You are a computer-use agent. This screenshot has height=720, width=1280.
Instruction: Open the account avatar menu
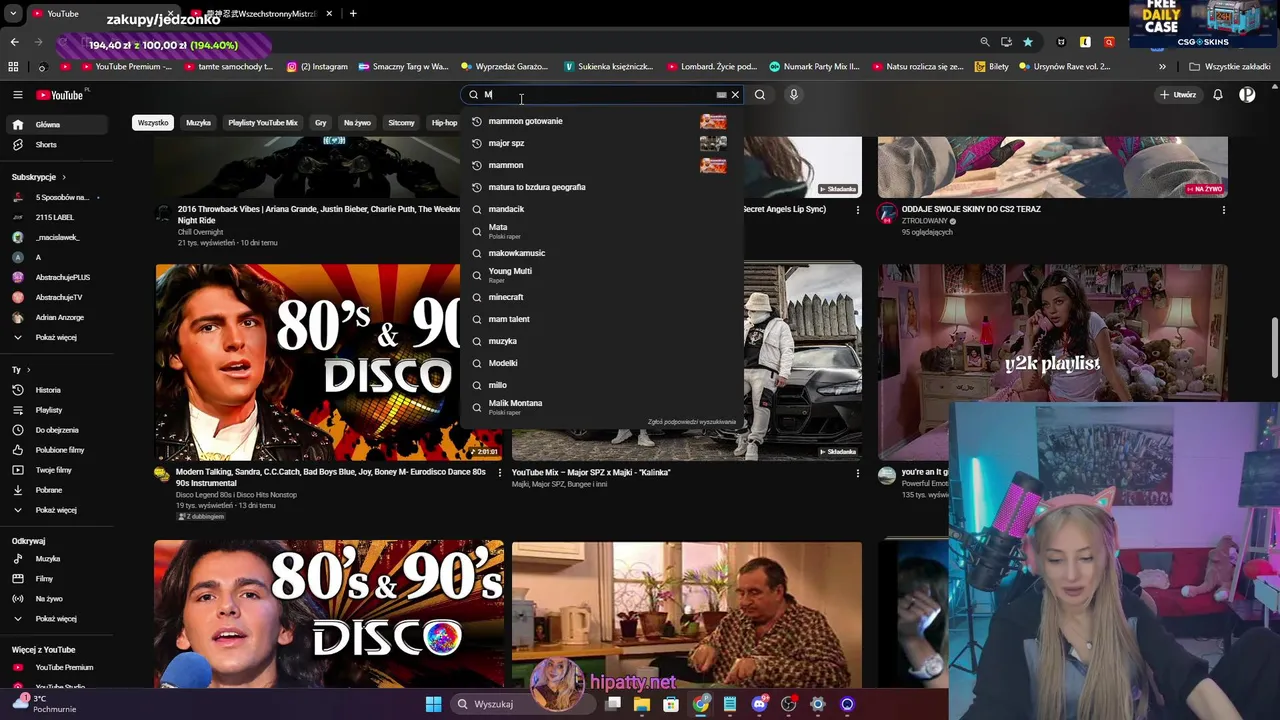tap(1247, 95)
